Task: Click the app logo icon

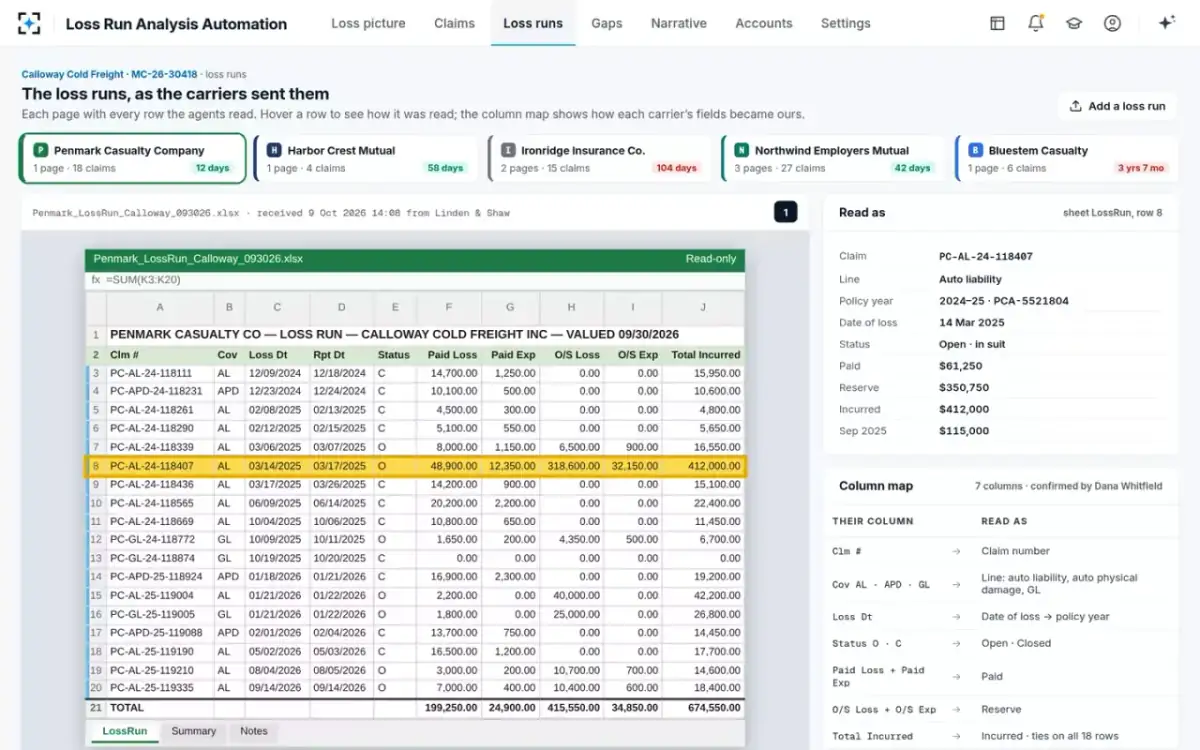Action: click(x=30, y=23)
